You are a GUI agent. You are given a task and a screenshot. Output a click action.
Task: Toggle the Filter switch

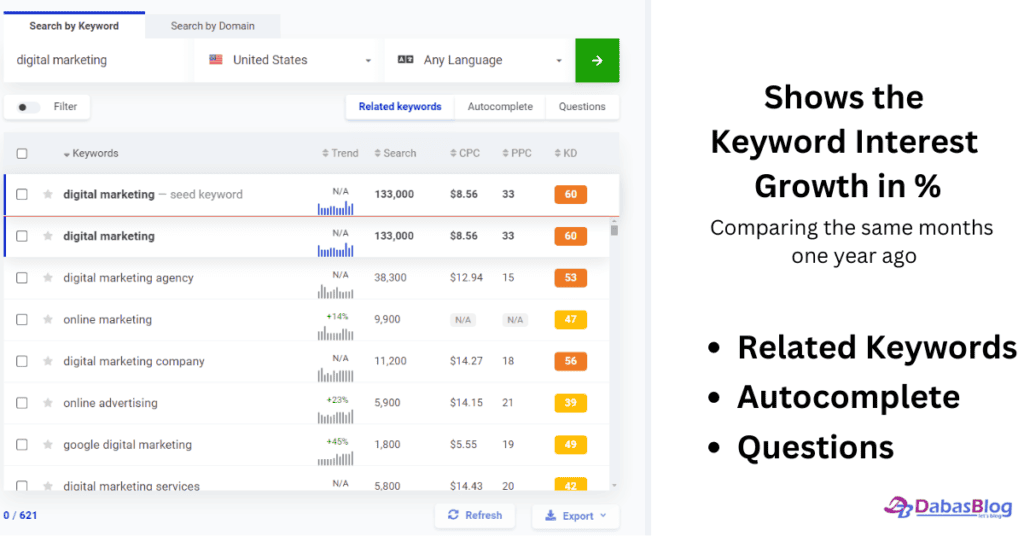(x=27, y=107)
